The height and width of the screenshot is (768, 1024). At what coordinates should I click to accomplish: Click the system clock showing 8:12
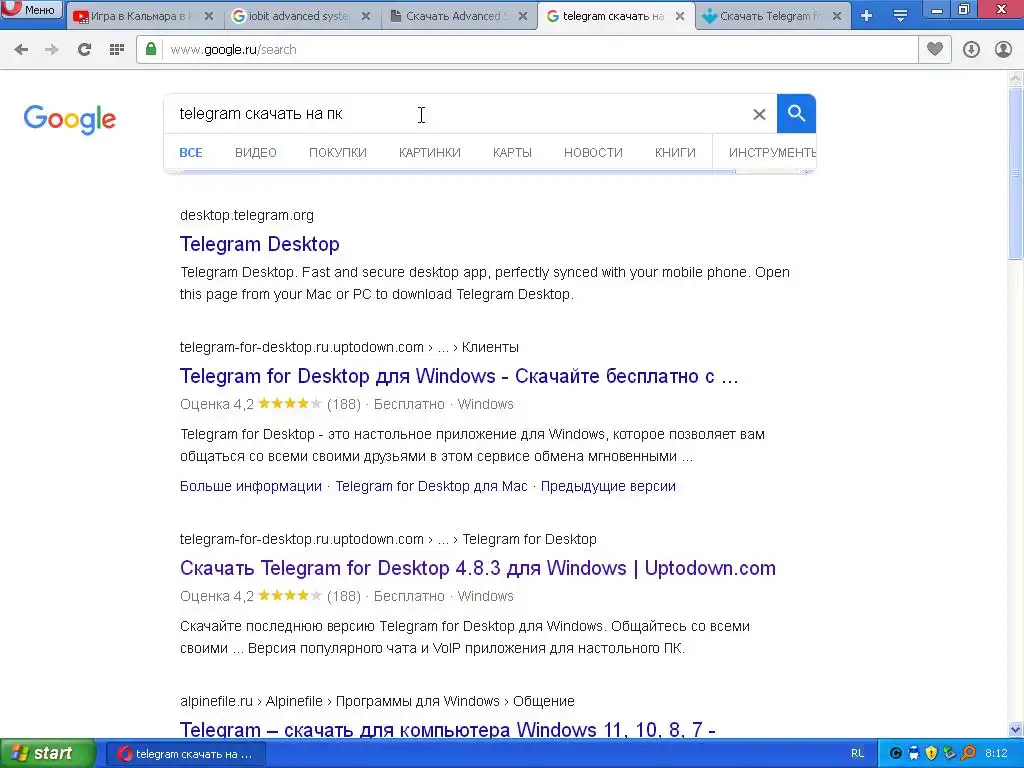tap(996, 754)
